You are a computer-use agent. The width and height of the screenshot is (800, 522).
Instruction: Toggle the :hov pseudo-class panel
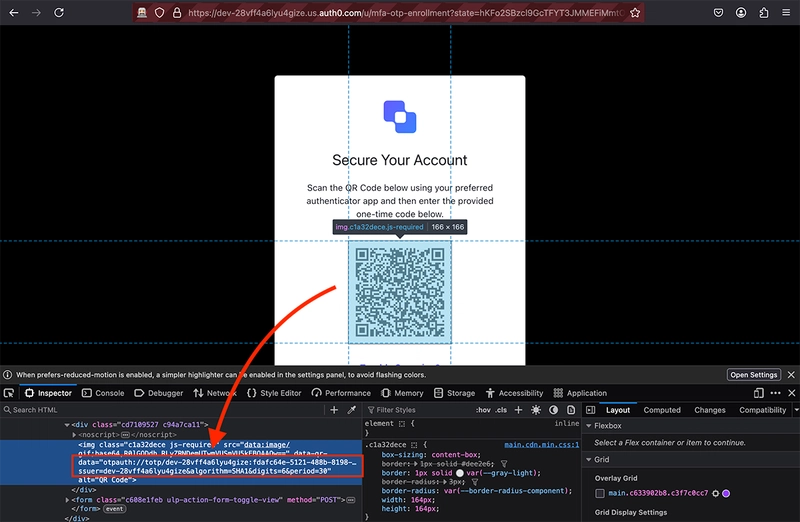click(483, 410)
